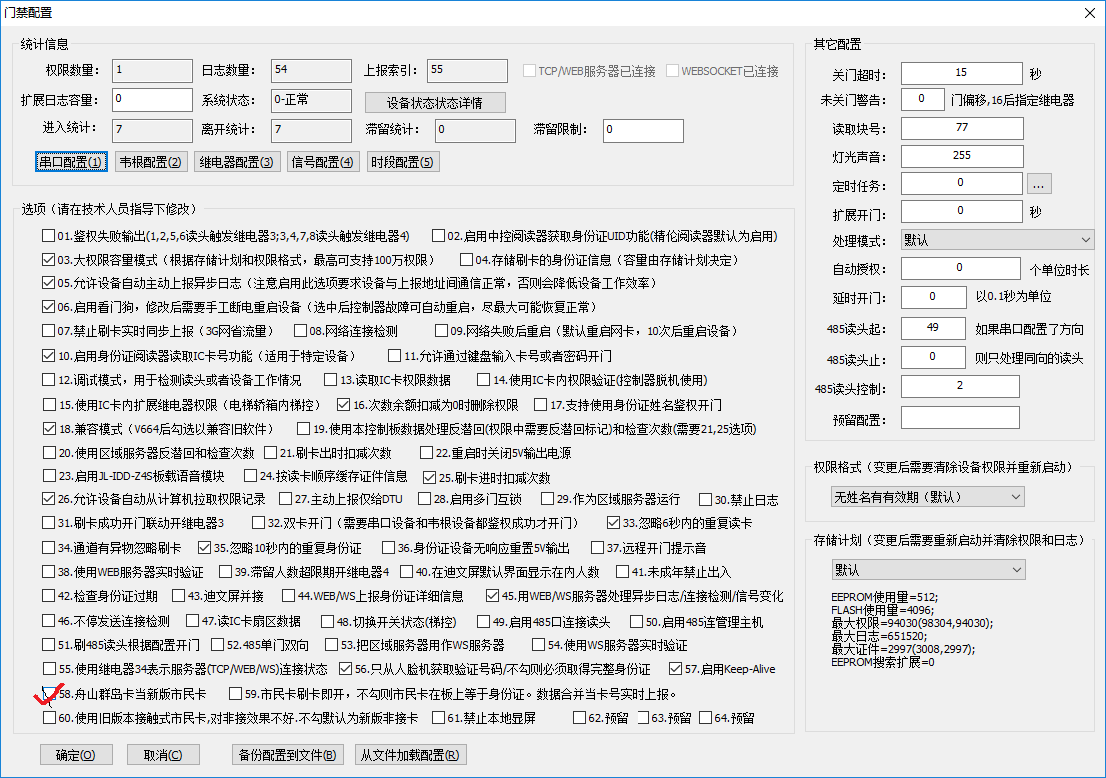Open 权限格式 dropdown 无姓名有有效期
The height and width of the screenshot is (778, 1106).
928,497
